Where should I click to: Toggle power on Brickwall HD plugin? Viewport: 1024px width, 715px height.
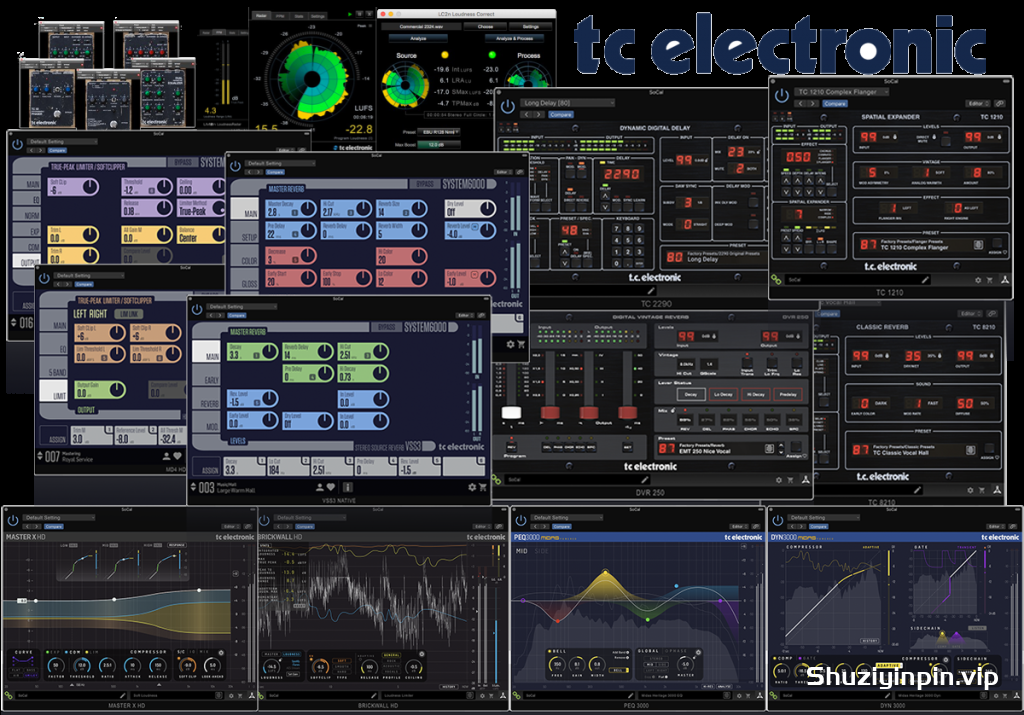click(x=264, y=520)
